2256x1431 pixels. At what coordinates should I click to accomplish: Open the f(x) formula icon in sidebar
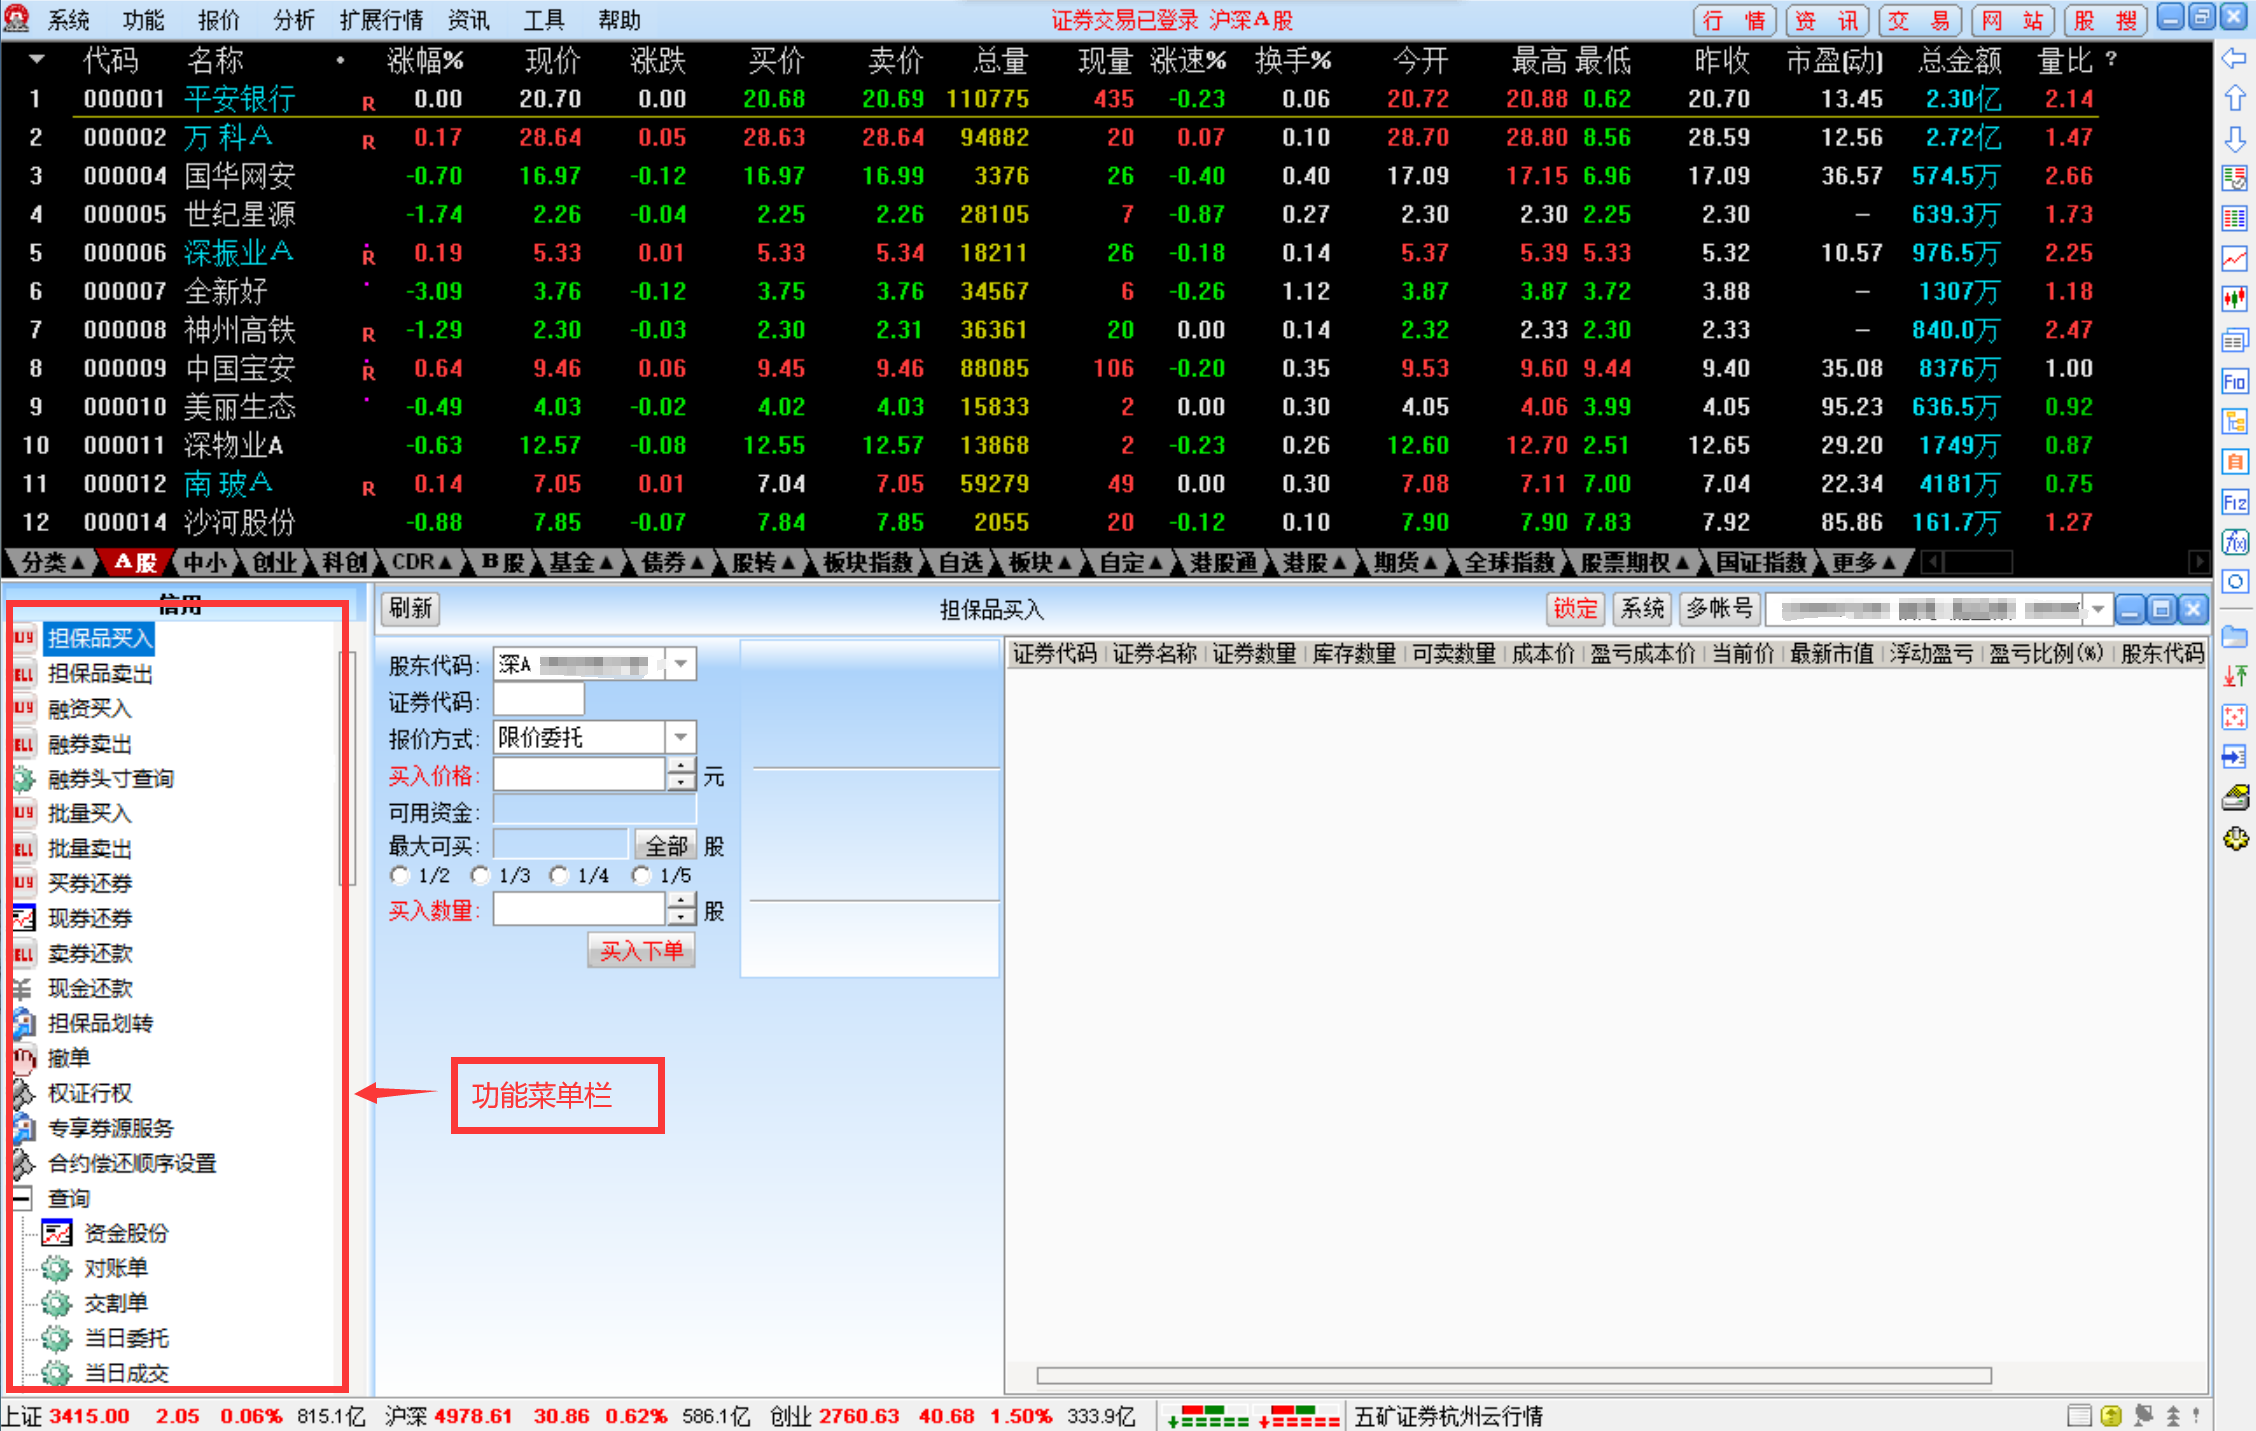point(2234,543)
